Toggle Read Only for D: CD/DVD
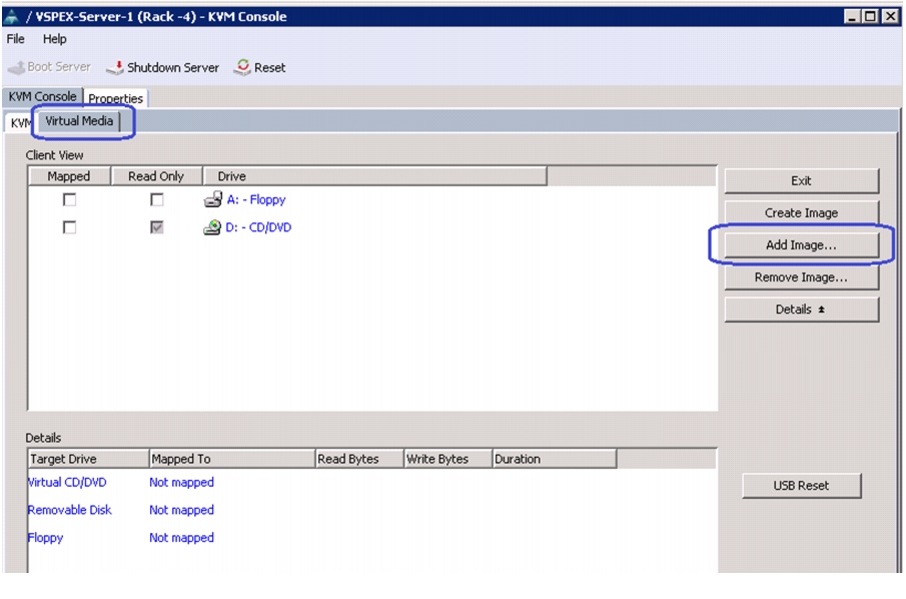This screenshot has height=599, width=906. 157,228
